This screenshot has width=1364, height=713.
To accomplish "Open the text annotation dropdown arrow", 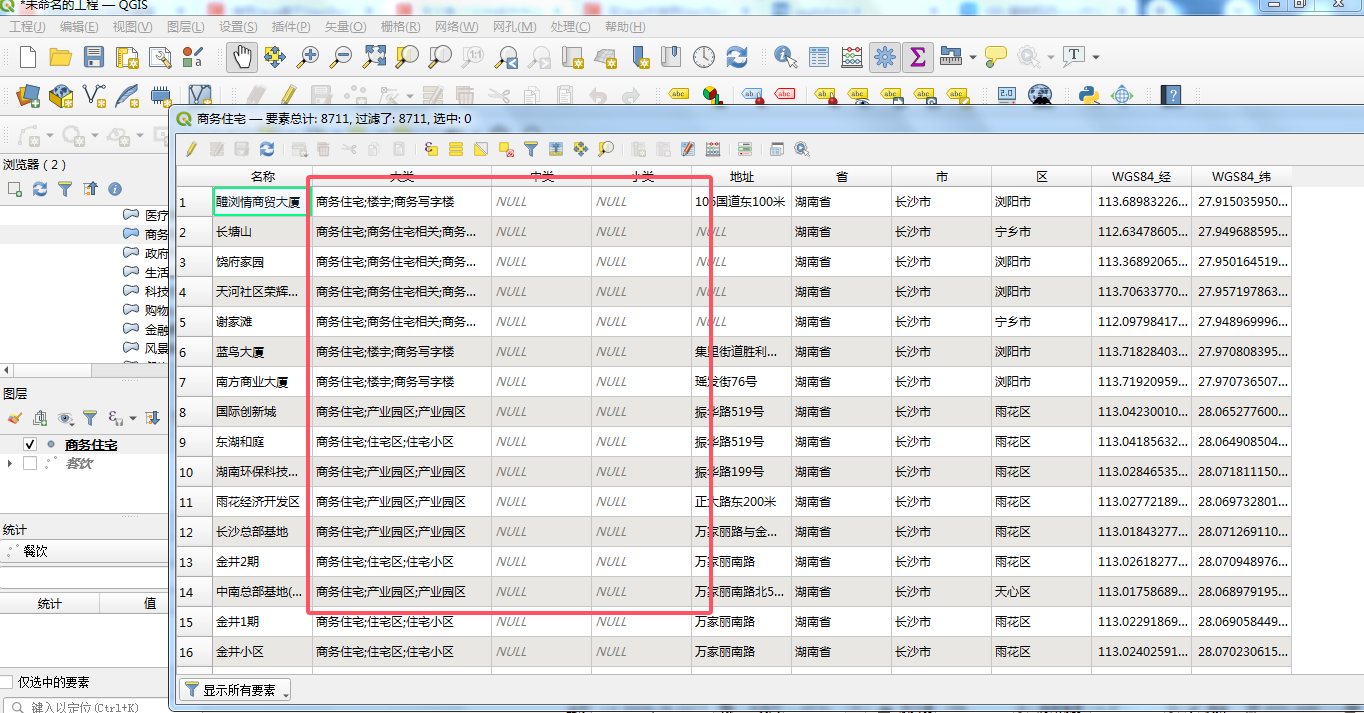I will [x=1096, y=57].
